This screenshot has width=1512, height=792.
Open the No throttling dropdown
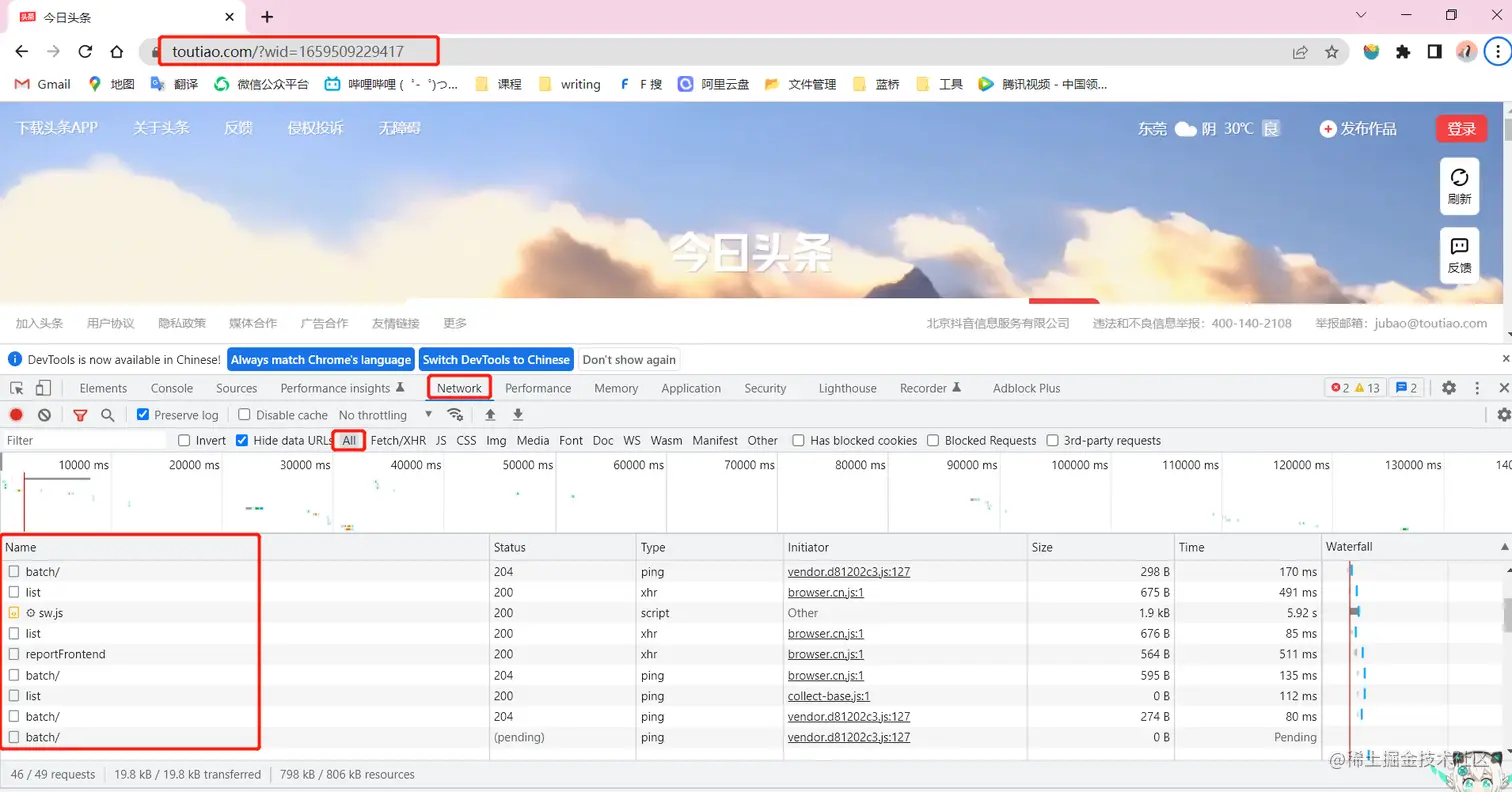pos(385,415)
